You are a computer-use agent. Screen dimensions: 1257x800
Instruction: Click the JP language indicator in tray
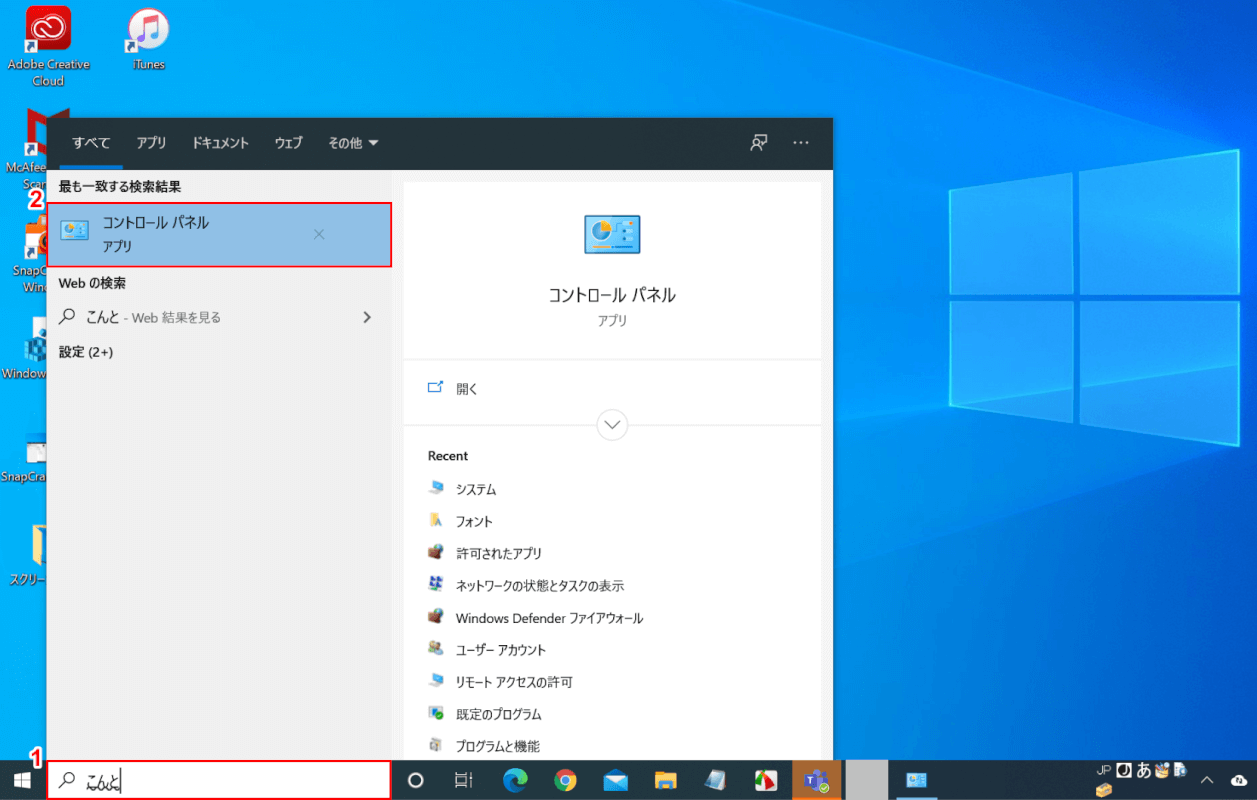[1104, 770]
